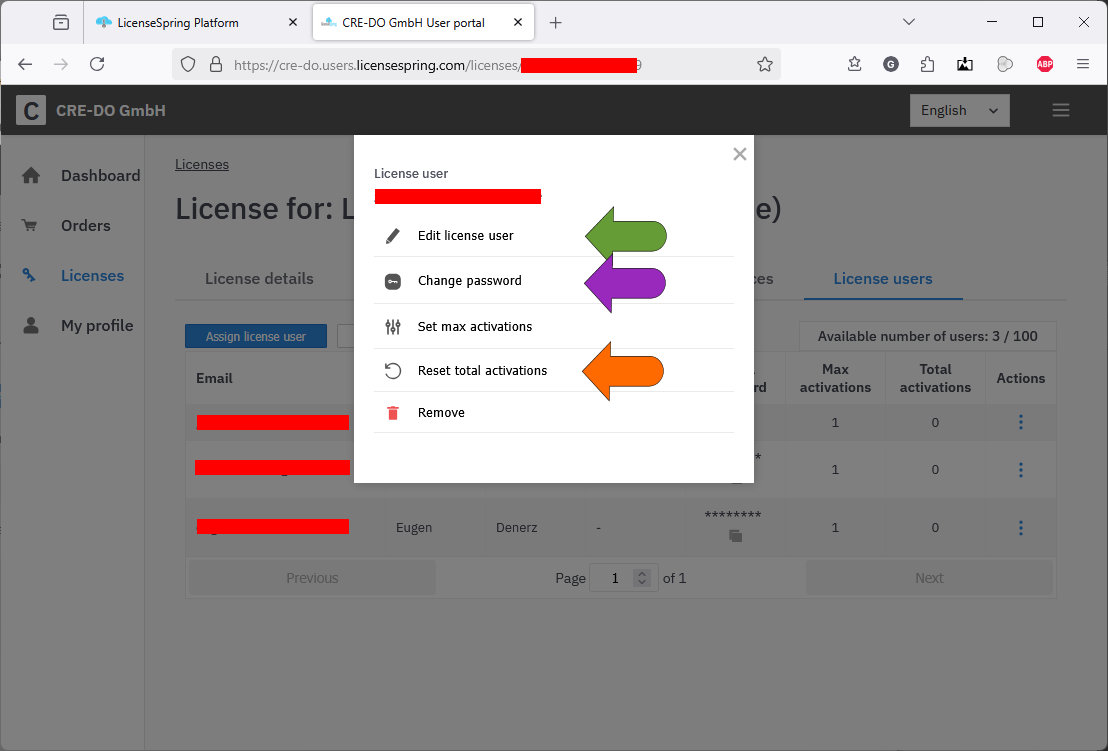
Task: Go back in browser history
Action: (25, 64)
